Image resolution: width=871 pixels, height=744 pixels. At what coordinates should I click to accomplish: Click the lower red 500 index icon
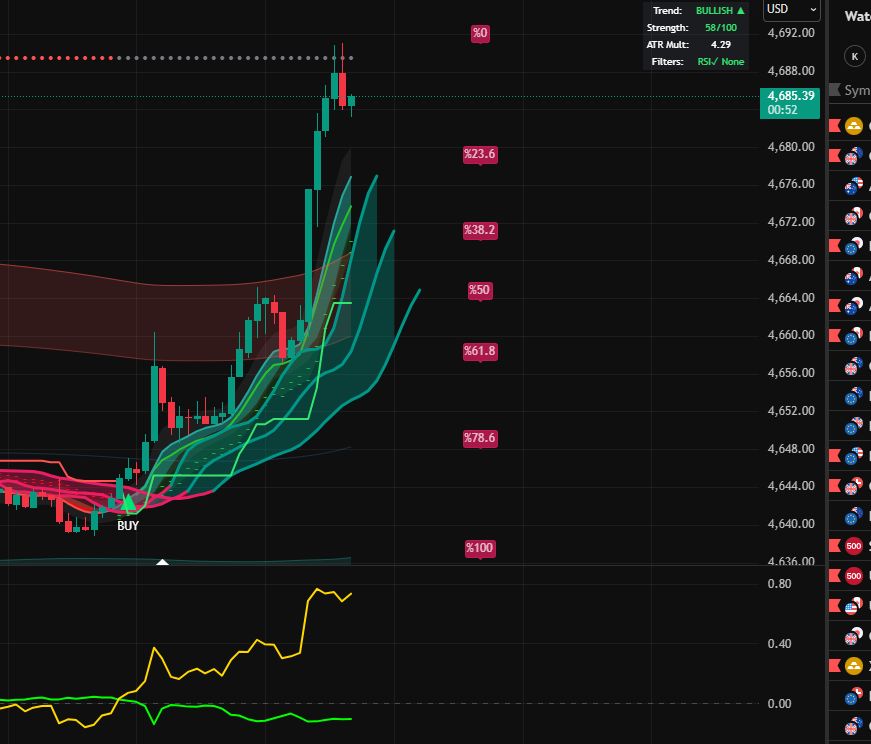coord(853,576)
